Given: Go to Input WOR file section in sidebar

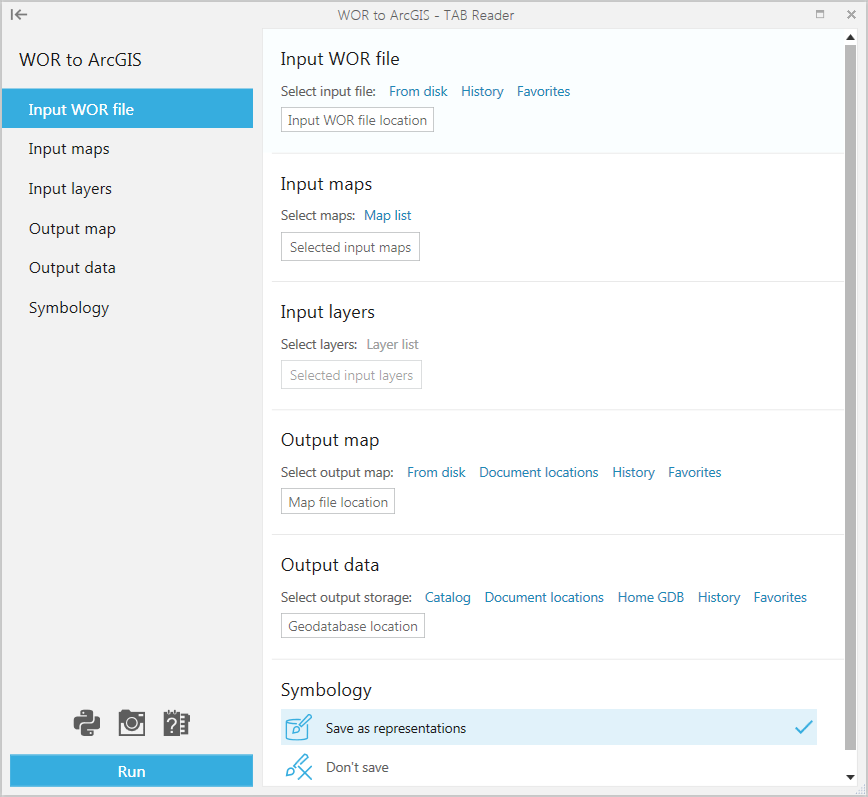Looking at the screenshot, I should (x=127, y=109).
